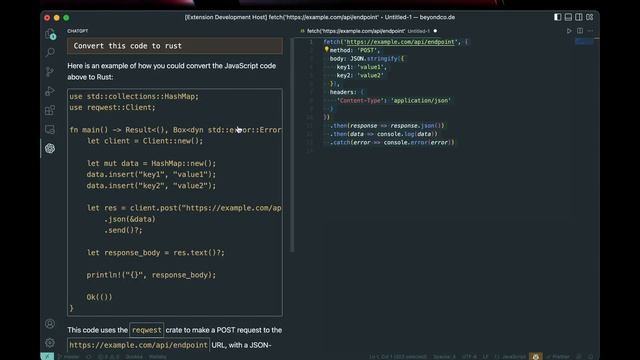The height and width of the screenshot is (360, 640).
Task: Click the editor minimap highlight
Action: tap(584, 41)
